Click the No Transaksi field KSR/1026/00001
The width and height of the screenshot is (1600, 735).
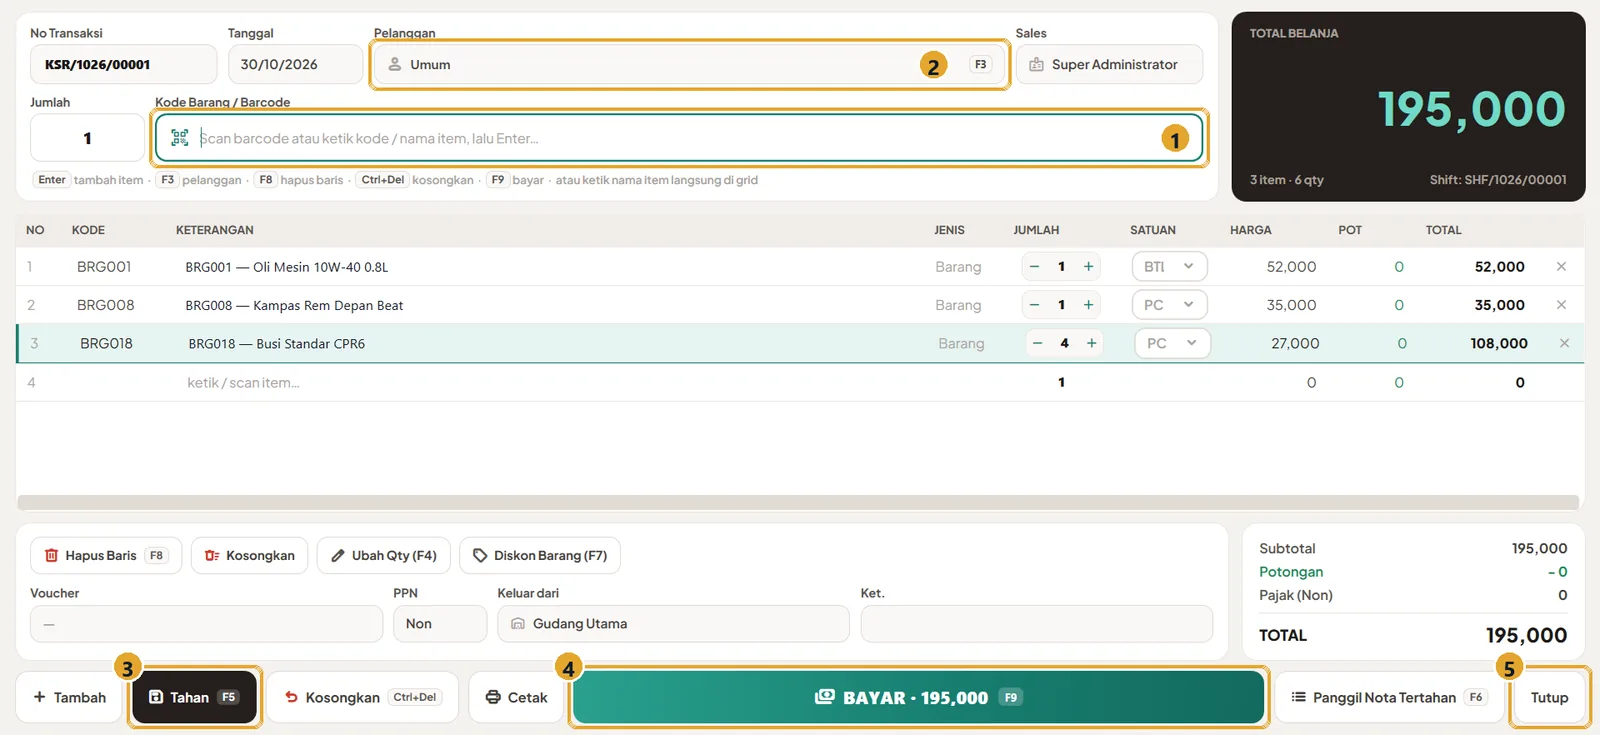coord(123,64)
